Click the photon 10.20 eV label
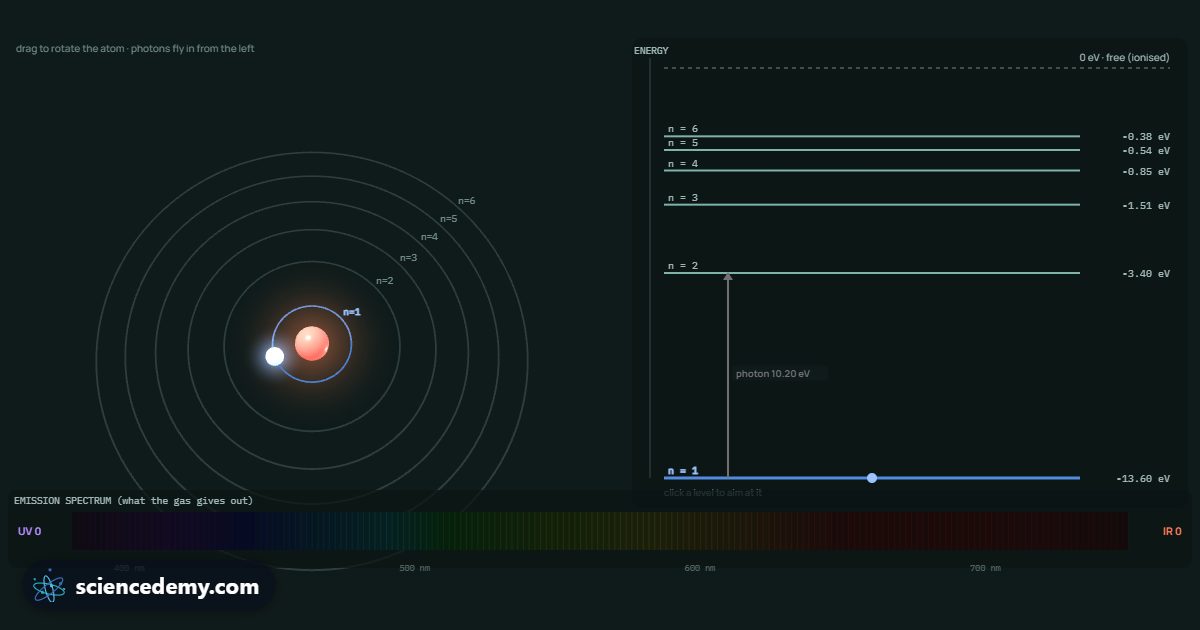Viewport: 1200px width, 630px height. (x=773, y=374)
